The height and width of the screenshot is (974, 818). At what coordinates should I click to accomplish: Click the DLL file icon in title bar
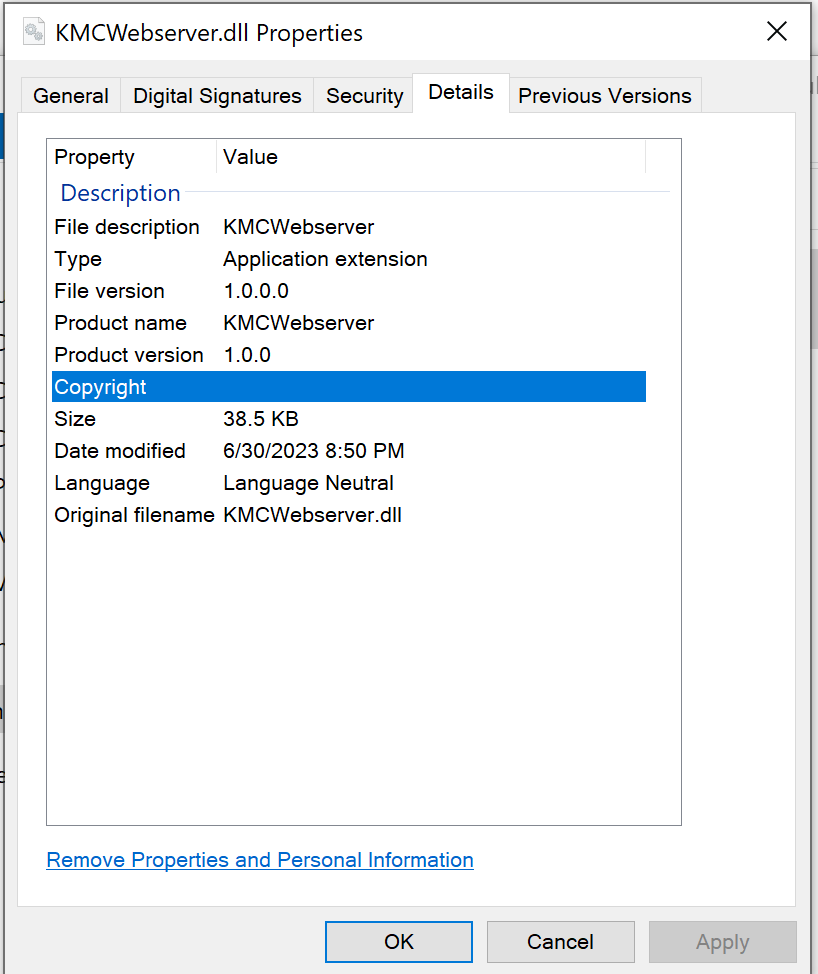coord(34,33)
